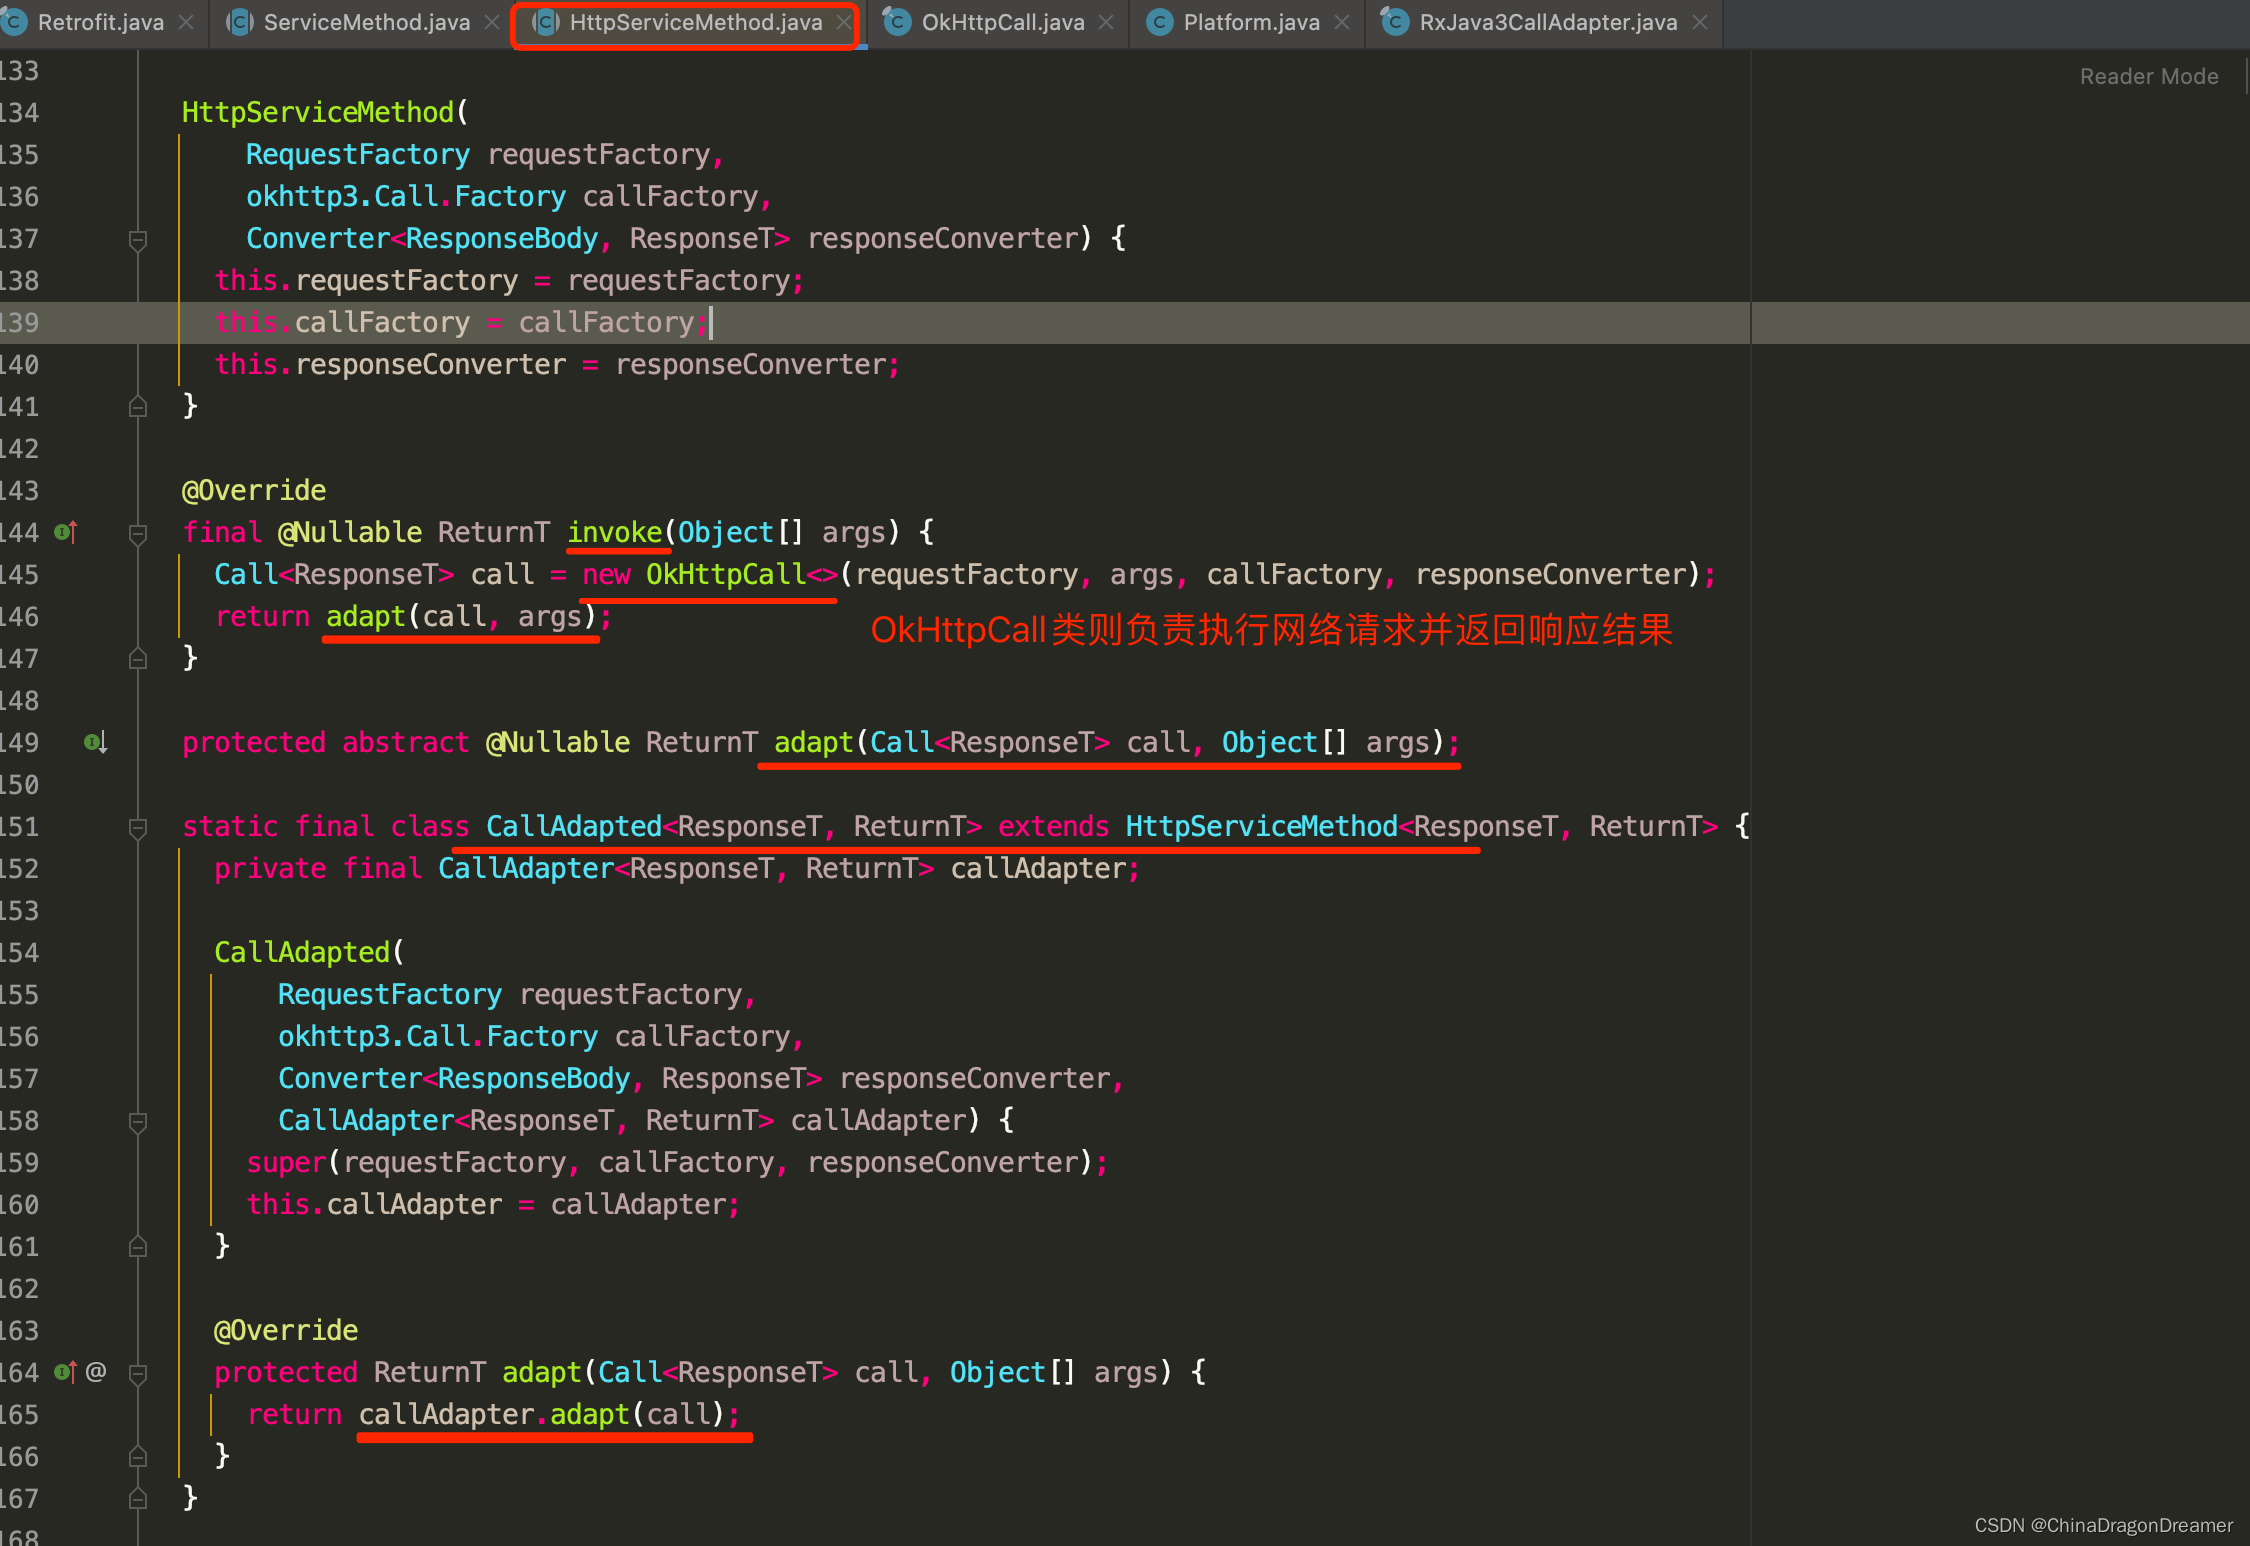Click the fold end marker at line 141
This screenshot has height=1546, width=2250.
[x=138, y=406]
